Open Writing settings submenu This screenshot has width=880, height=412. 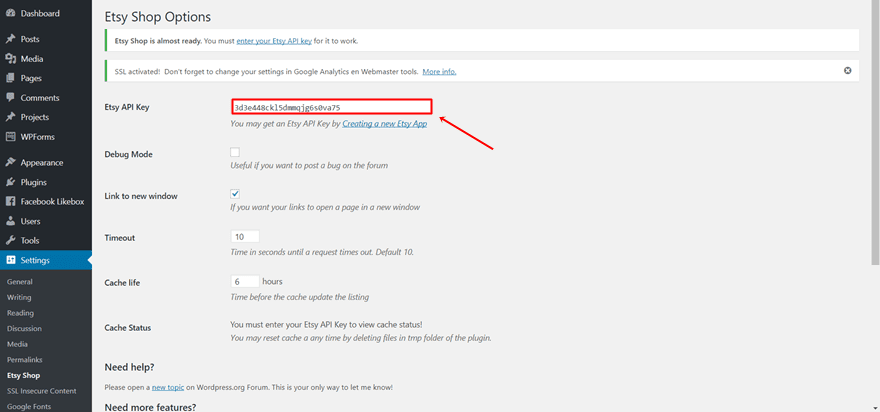tap(19, 297)
